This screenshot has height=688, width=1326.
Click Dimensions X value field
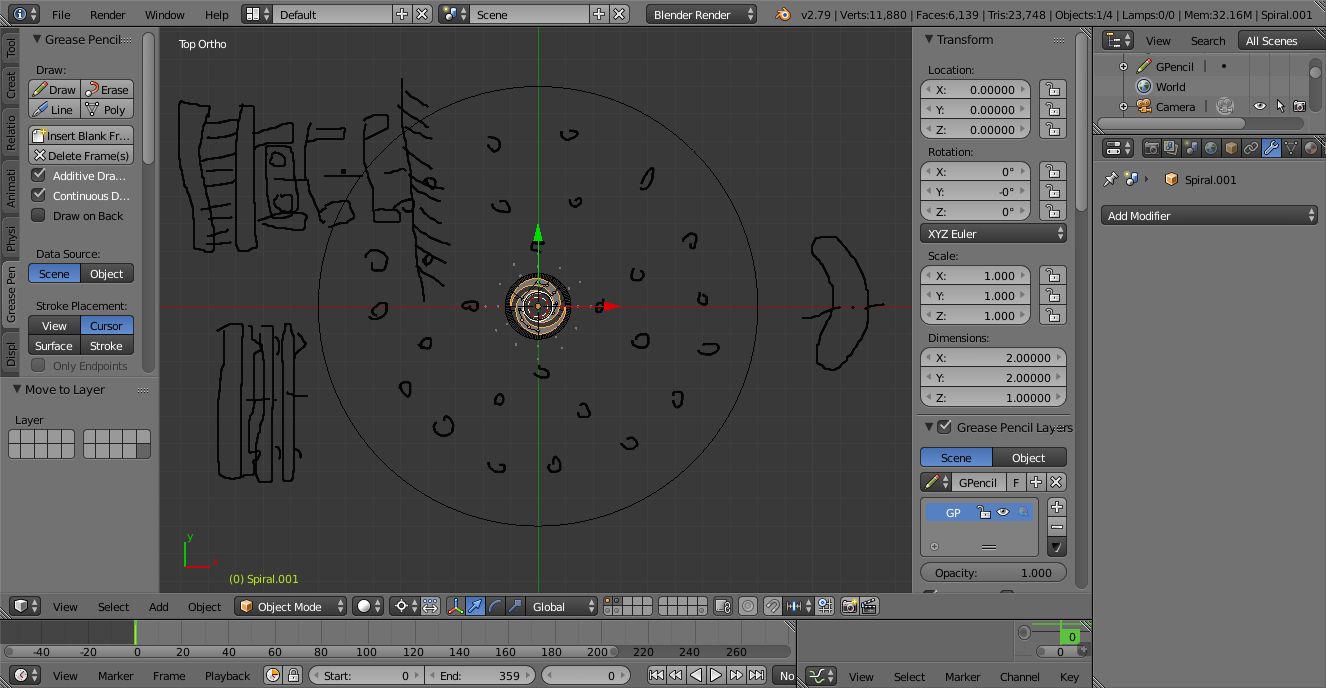point(993,357)
